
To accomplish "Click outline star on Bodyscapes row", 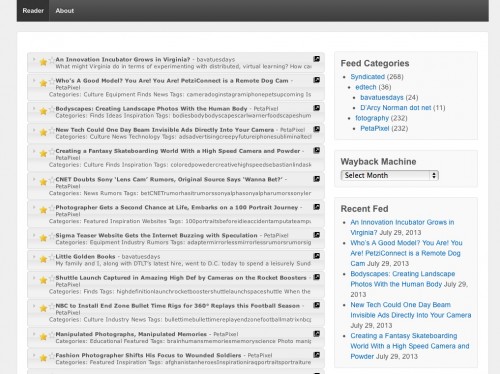I will (52, 109).
